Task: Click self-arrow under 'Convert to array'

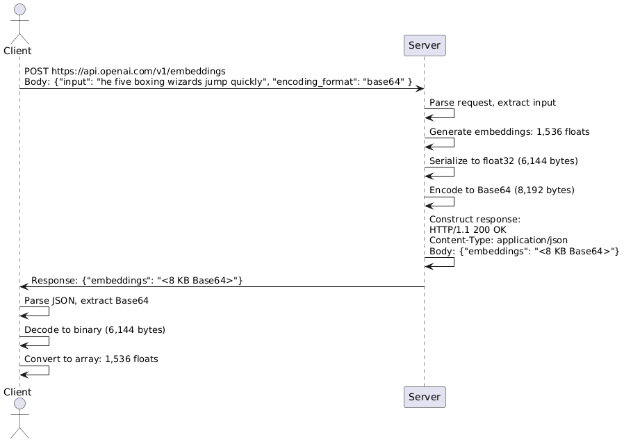Action: (34, 370)
